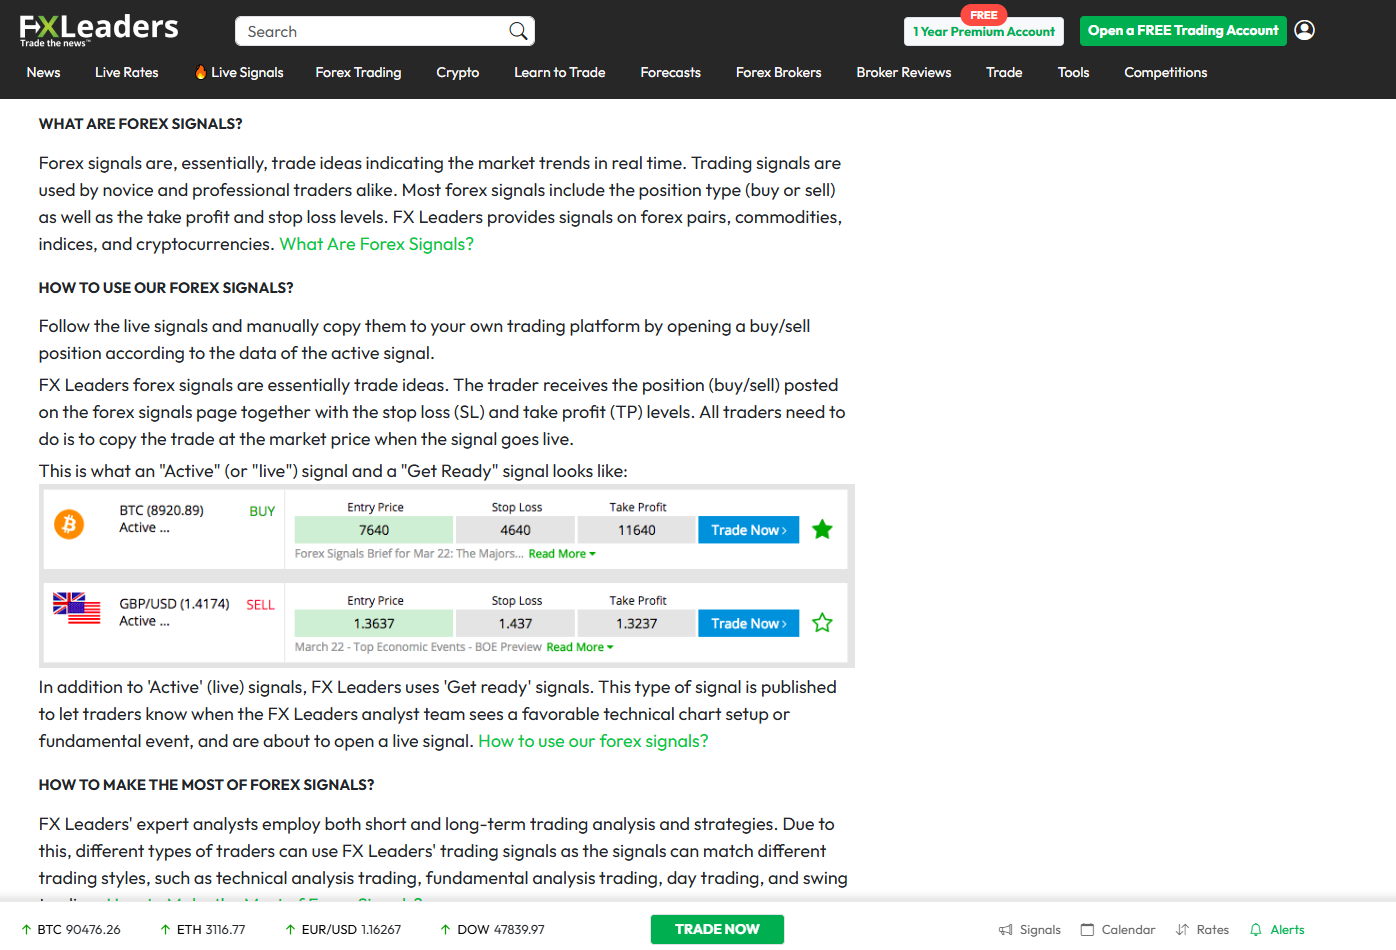
Task: Click the Bitcoin coin icon
Action: (x=69, y=524)
